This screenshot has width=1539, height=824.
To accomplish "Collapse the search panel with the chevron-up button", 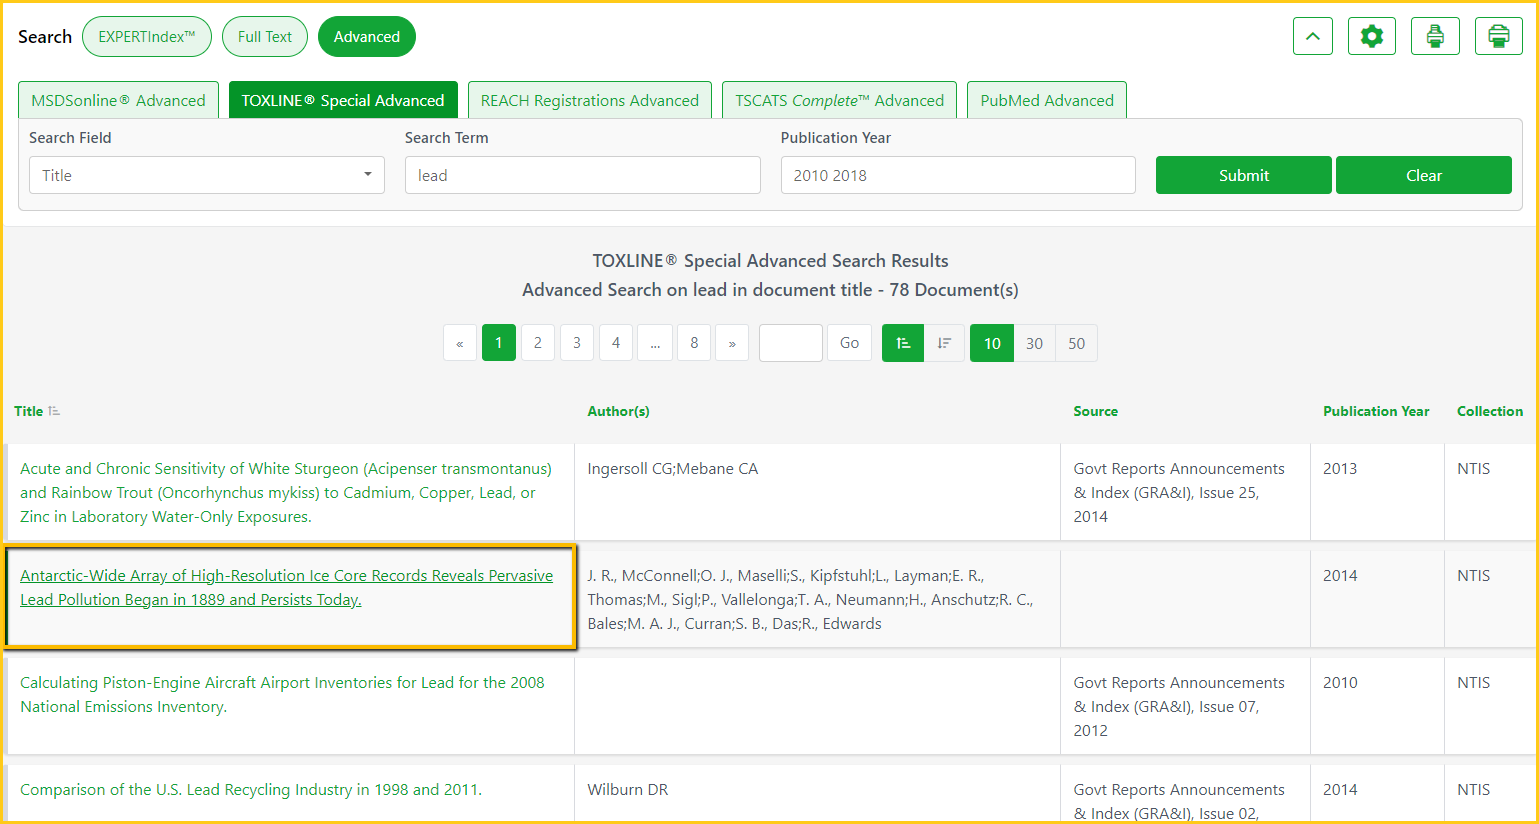I will point(1312,37).
